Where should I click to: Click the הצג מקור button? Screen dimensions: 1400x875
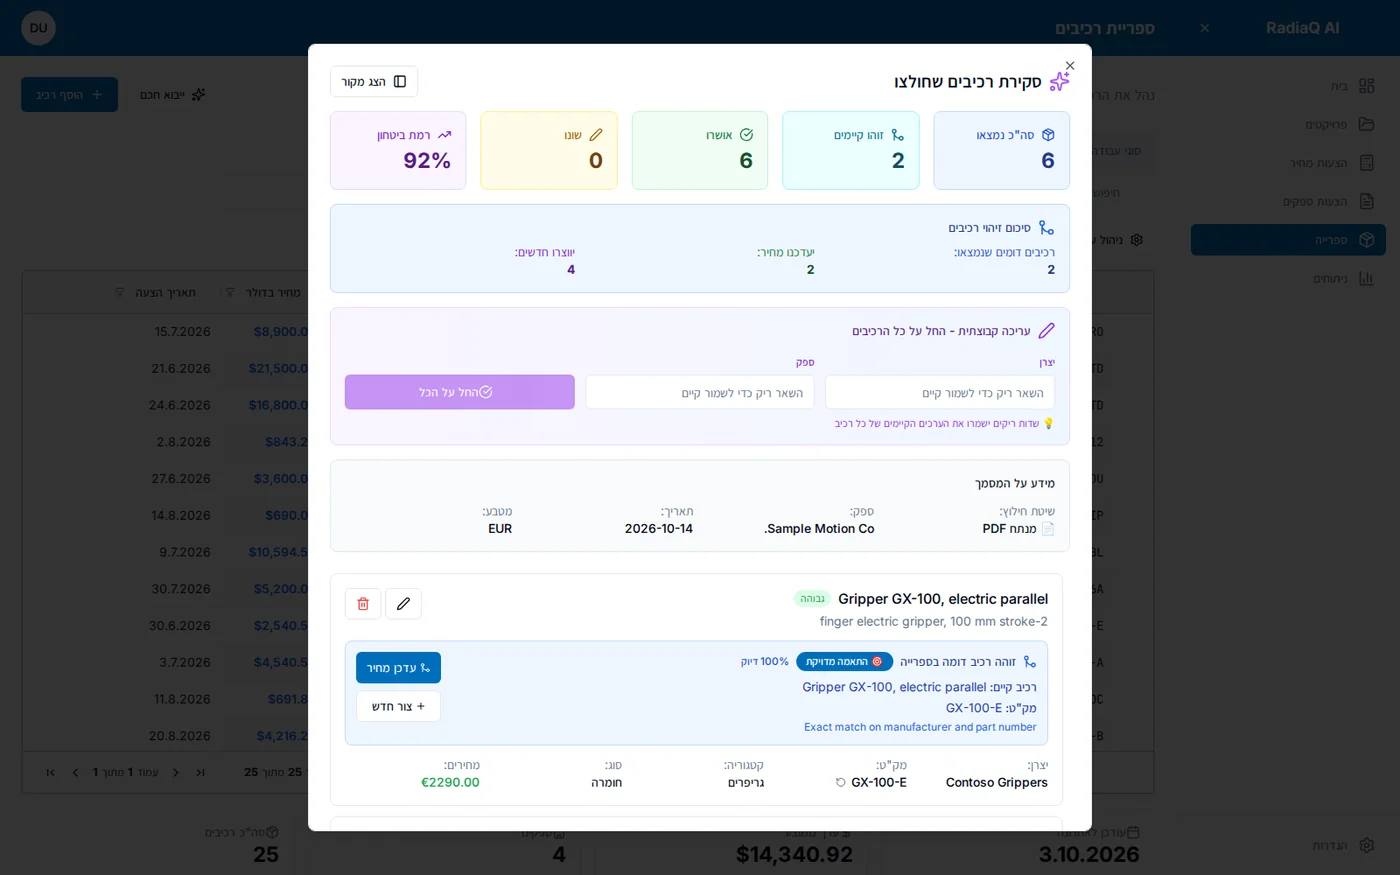pyautogui.click(x=374, y=82)
